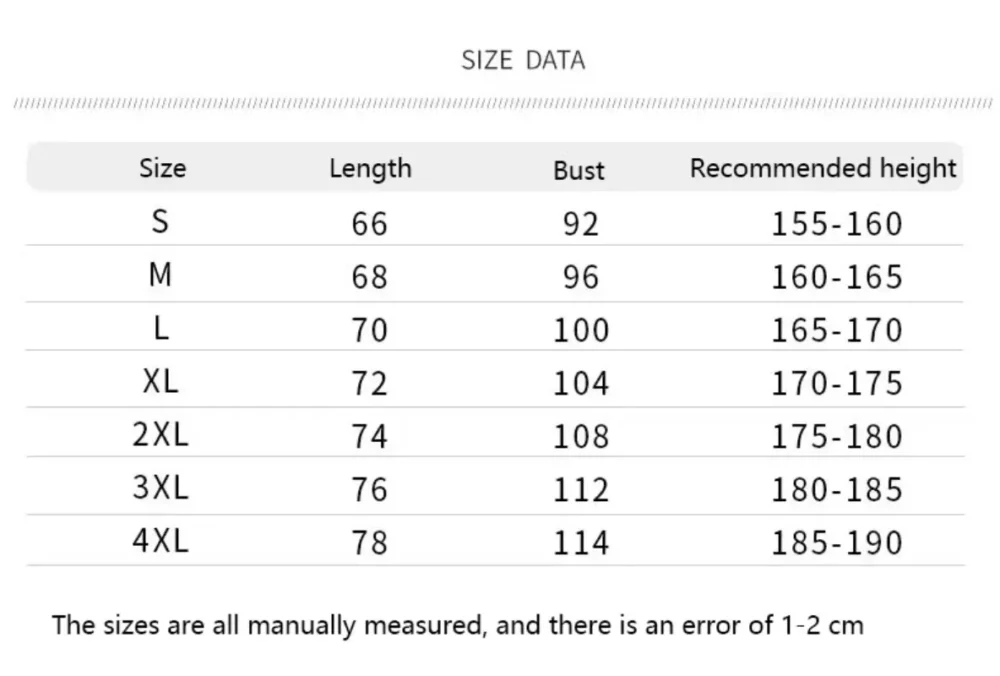
Task: Click the Length column header
Action: tap(370, 168)
